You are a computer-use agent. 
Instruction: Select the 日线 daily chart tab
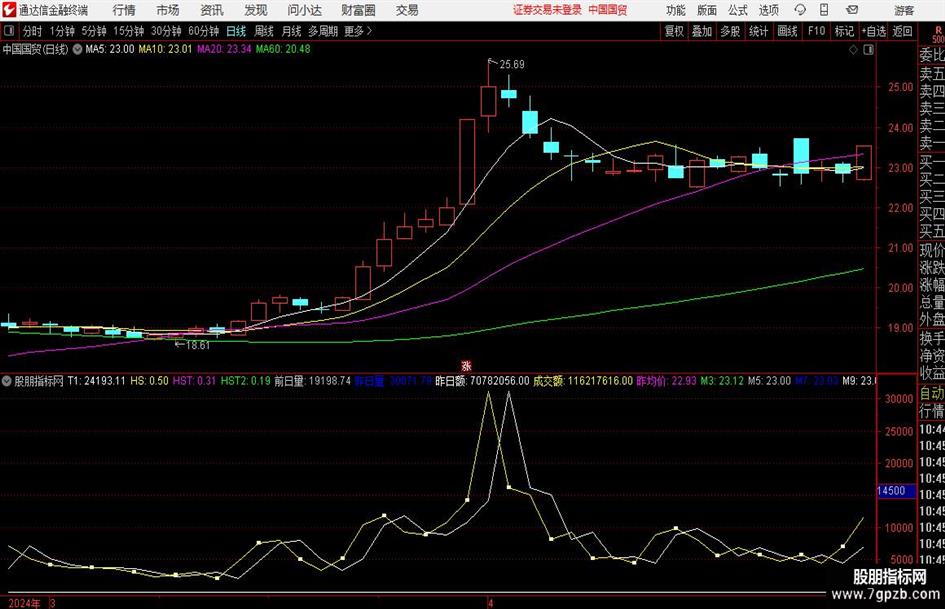point(236,31)
